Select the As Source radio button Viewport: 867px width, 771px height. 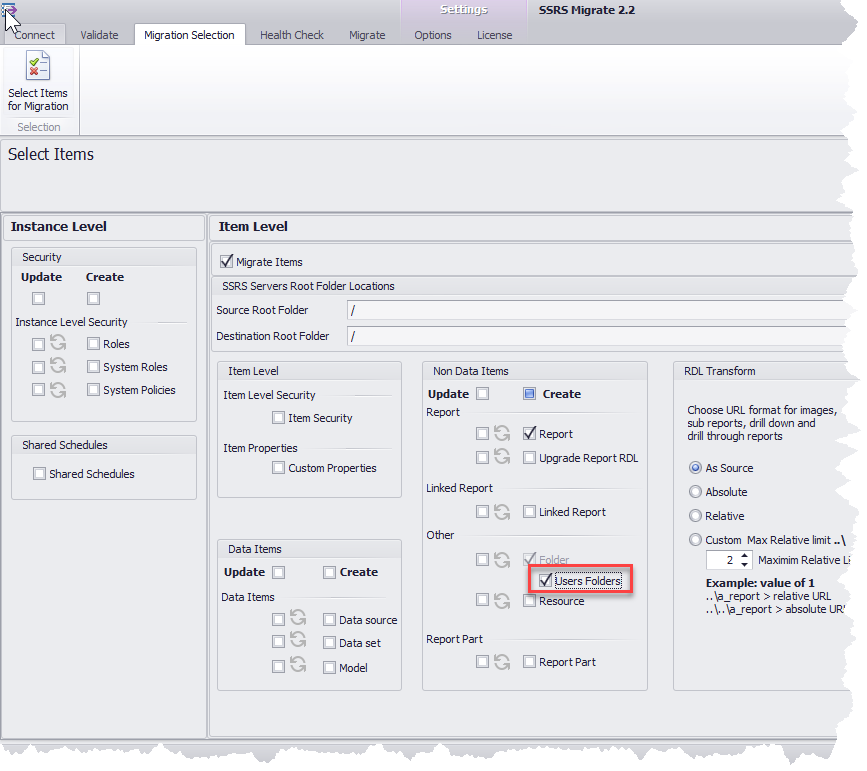tap(696, 468)
